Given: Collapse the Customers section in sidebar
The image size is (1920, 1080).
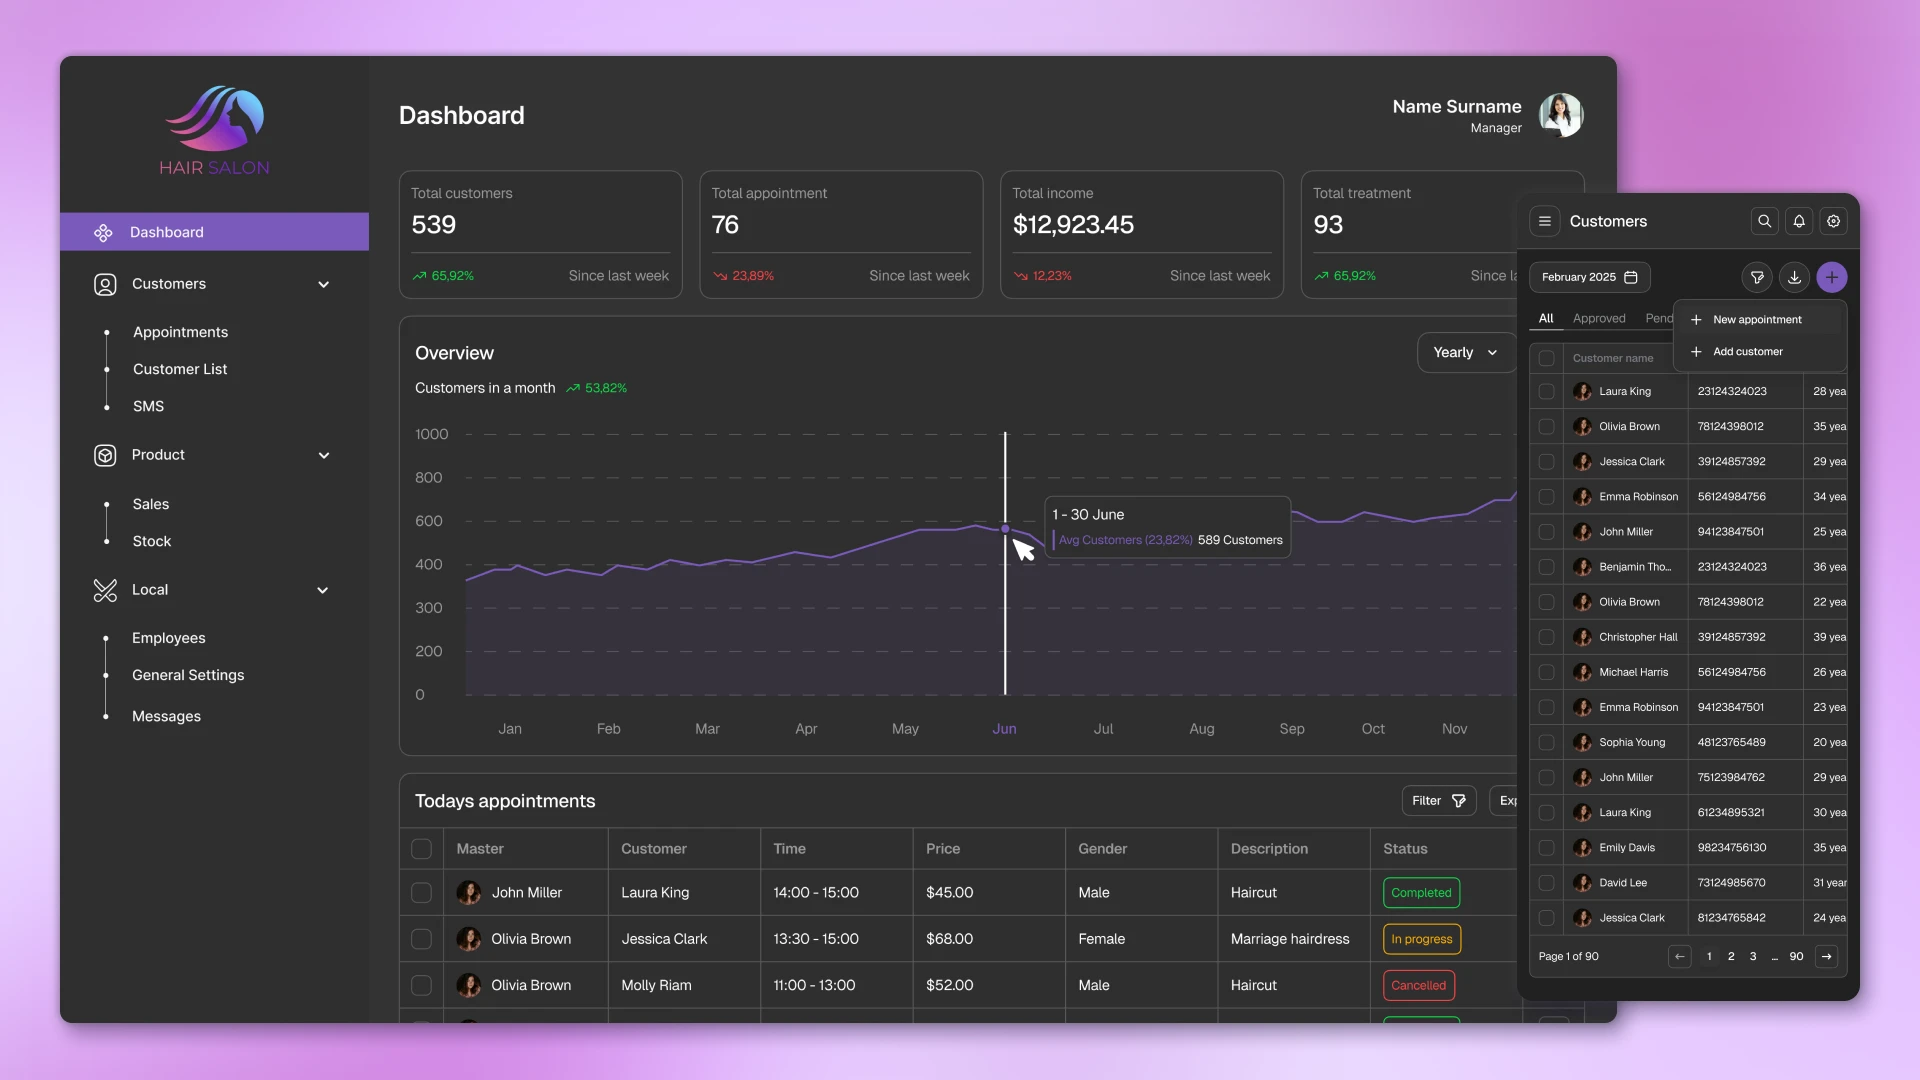Looking at the screenshot, I should tap(324, 284).
